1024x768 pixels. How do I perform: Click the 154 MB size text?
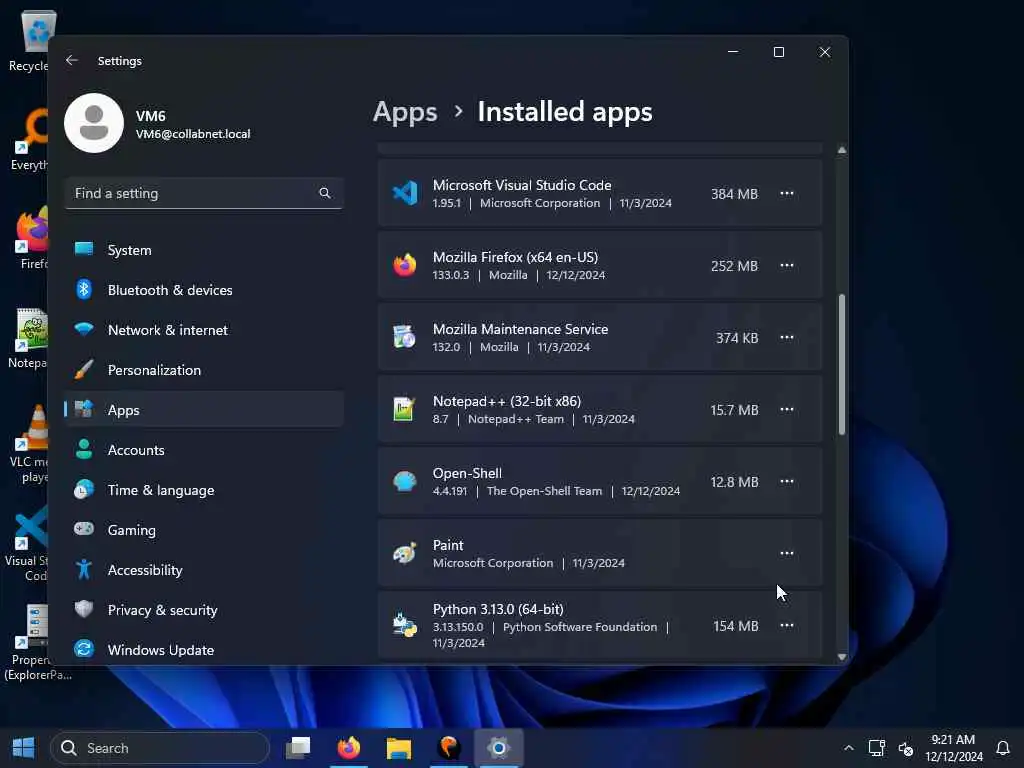(735, 626)
